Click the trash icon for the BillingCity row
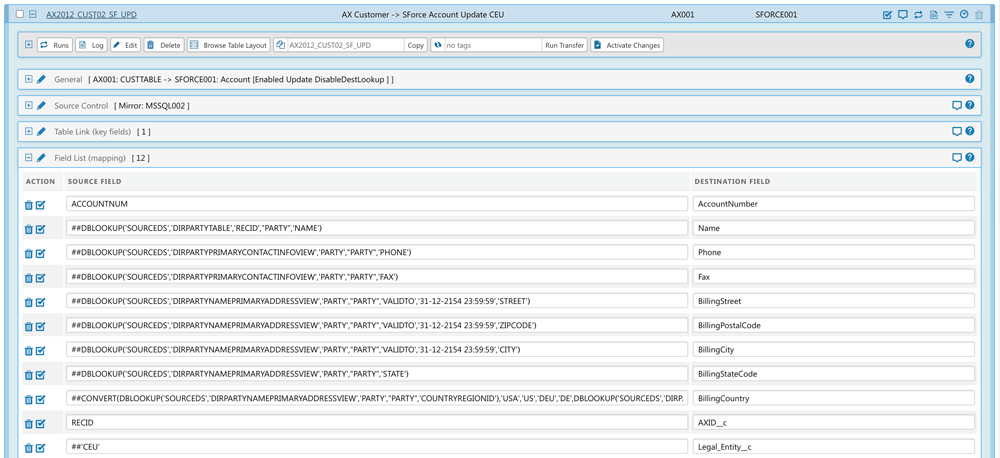The image size is (1000, 458). click(x=28, y=350)
